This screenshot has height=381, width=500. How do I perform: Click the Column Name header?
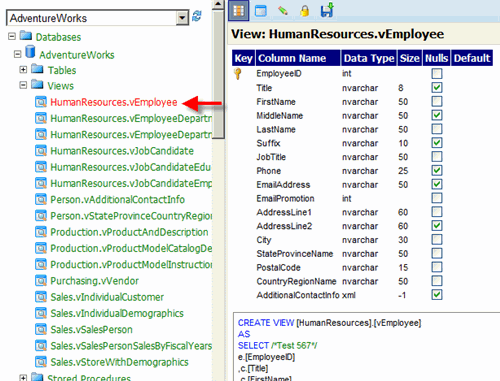tap(298, 58)
